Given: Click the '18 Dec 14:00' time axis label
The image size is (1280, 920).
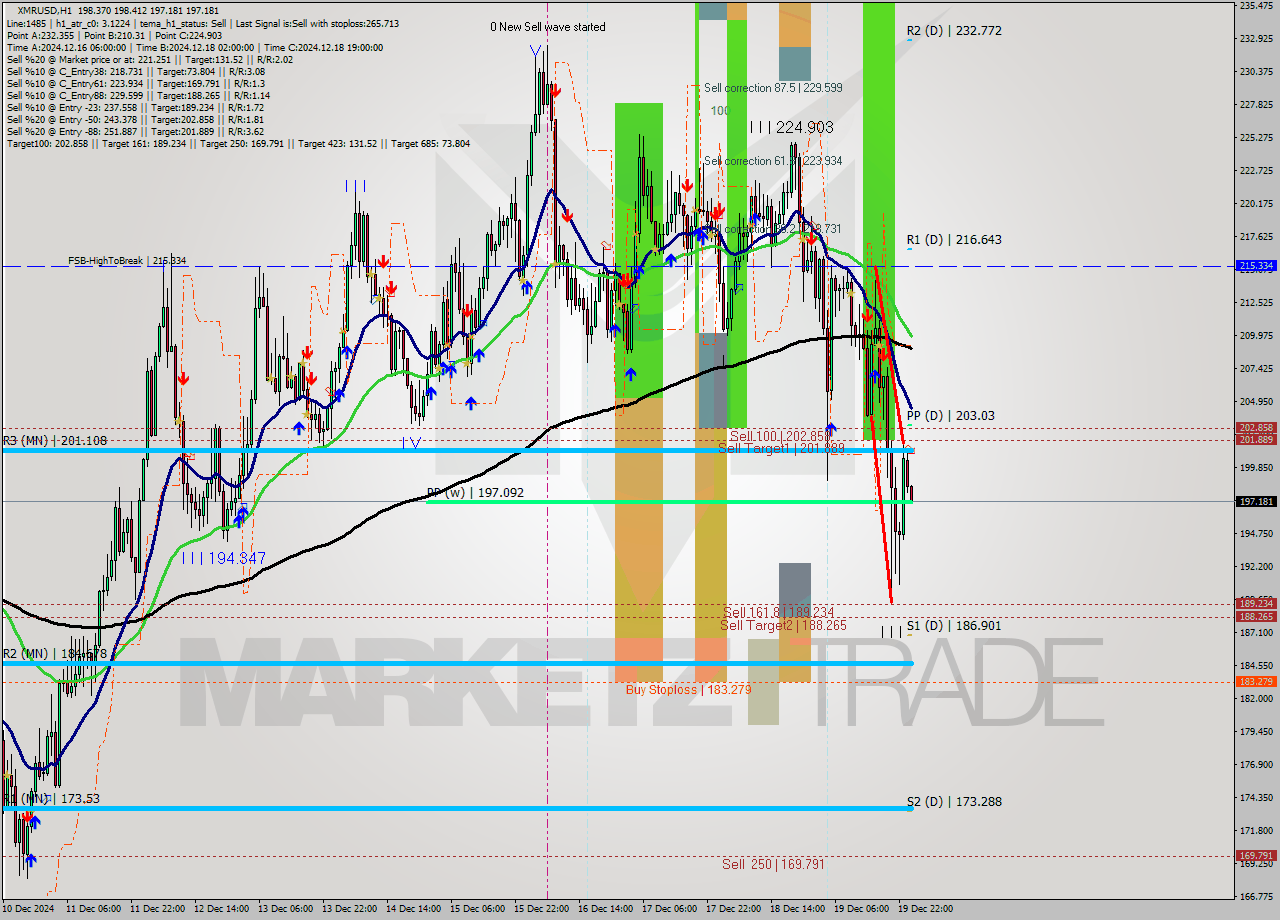Looking at the screenshot, I should pyautogui.click(x=798, y=909).
